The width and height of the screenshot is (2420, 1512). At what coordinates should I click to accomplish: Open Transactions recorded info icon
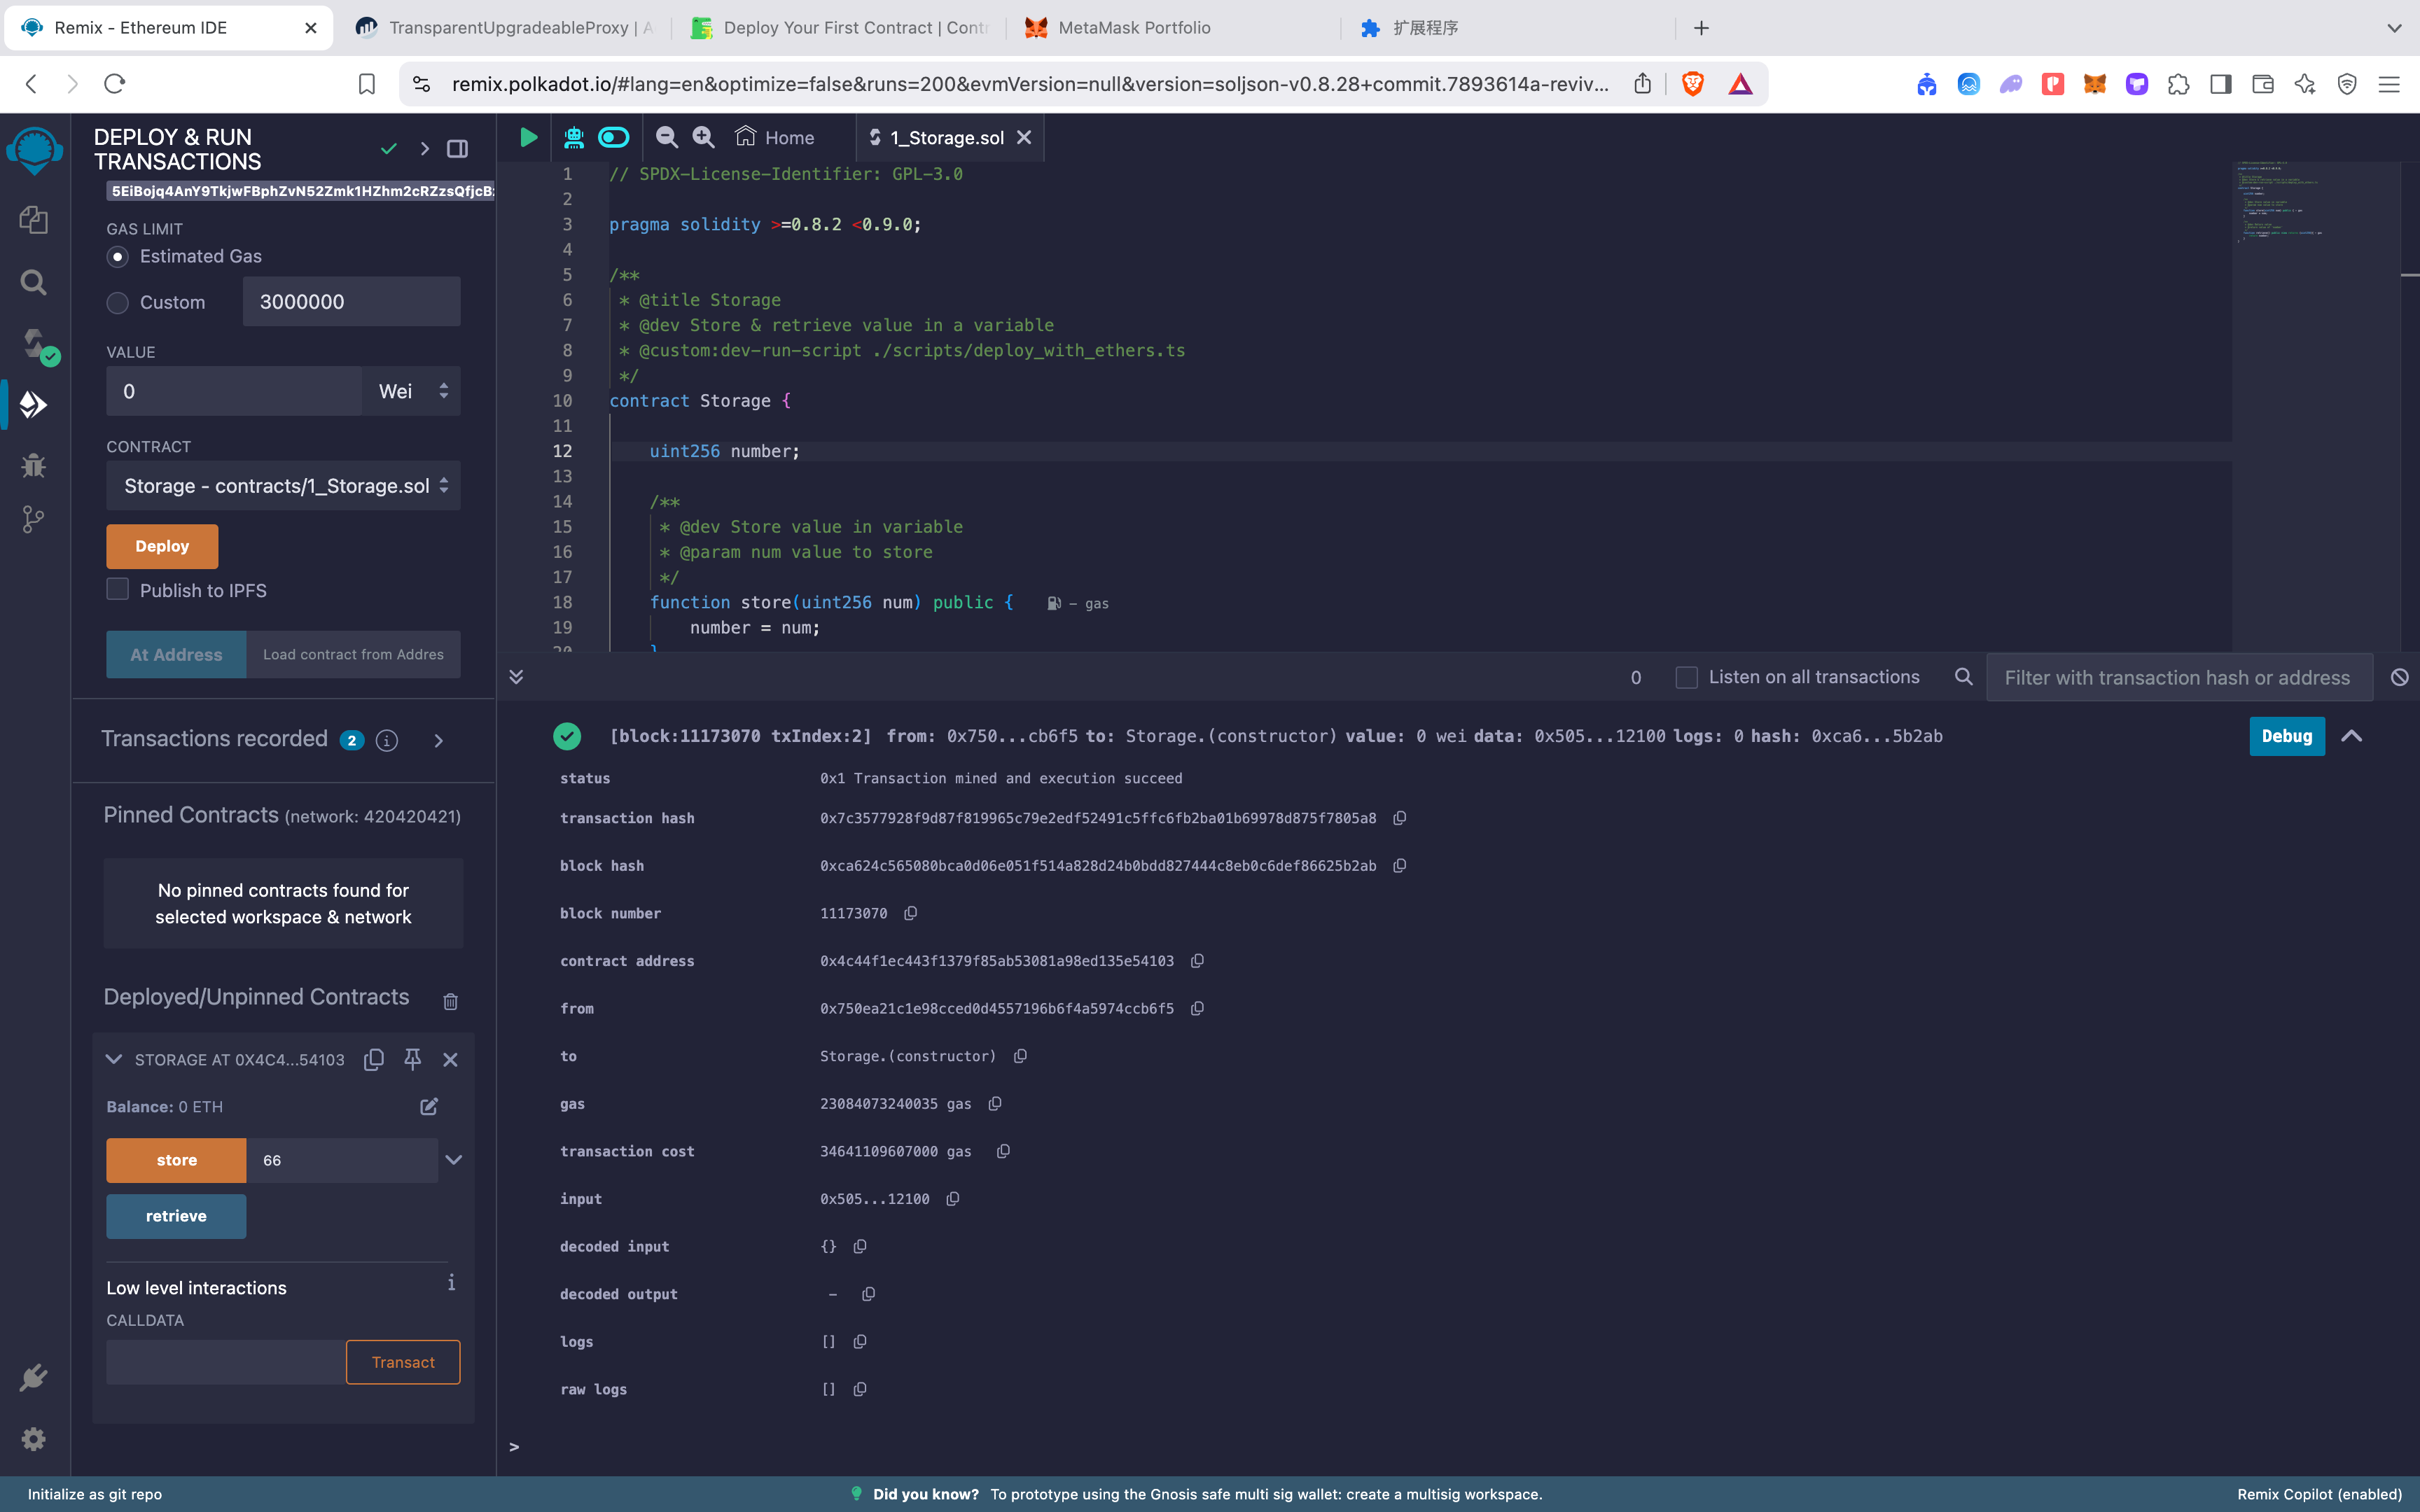tap(387, 740)
